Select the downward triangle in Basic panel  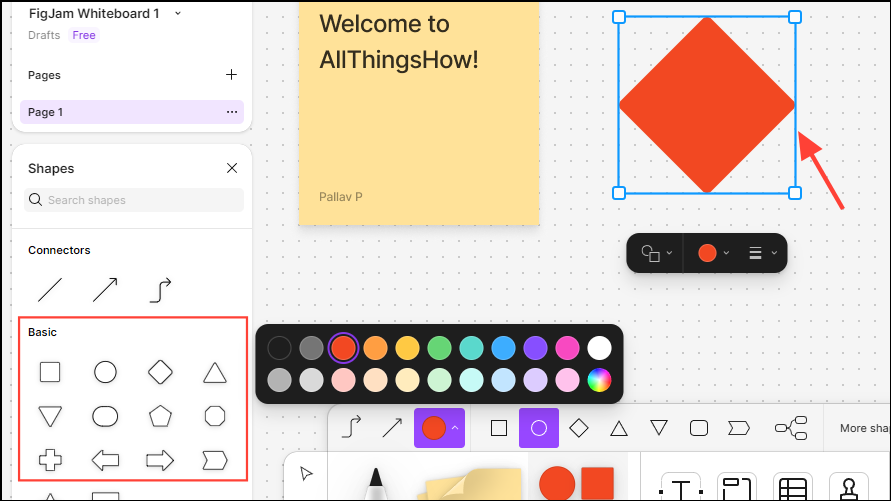click(50, 416)
